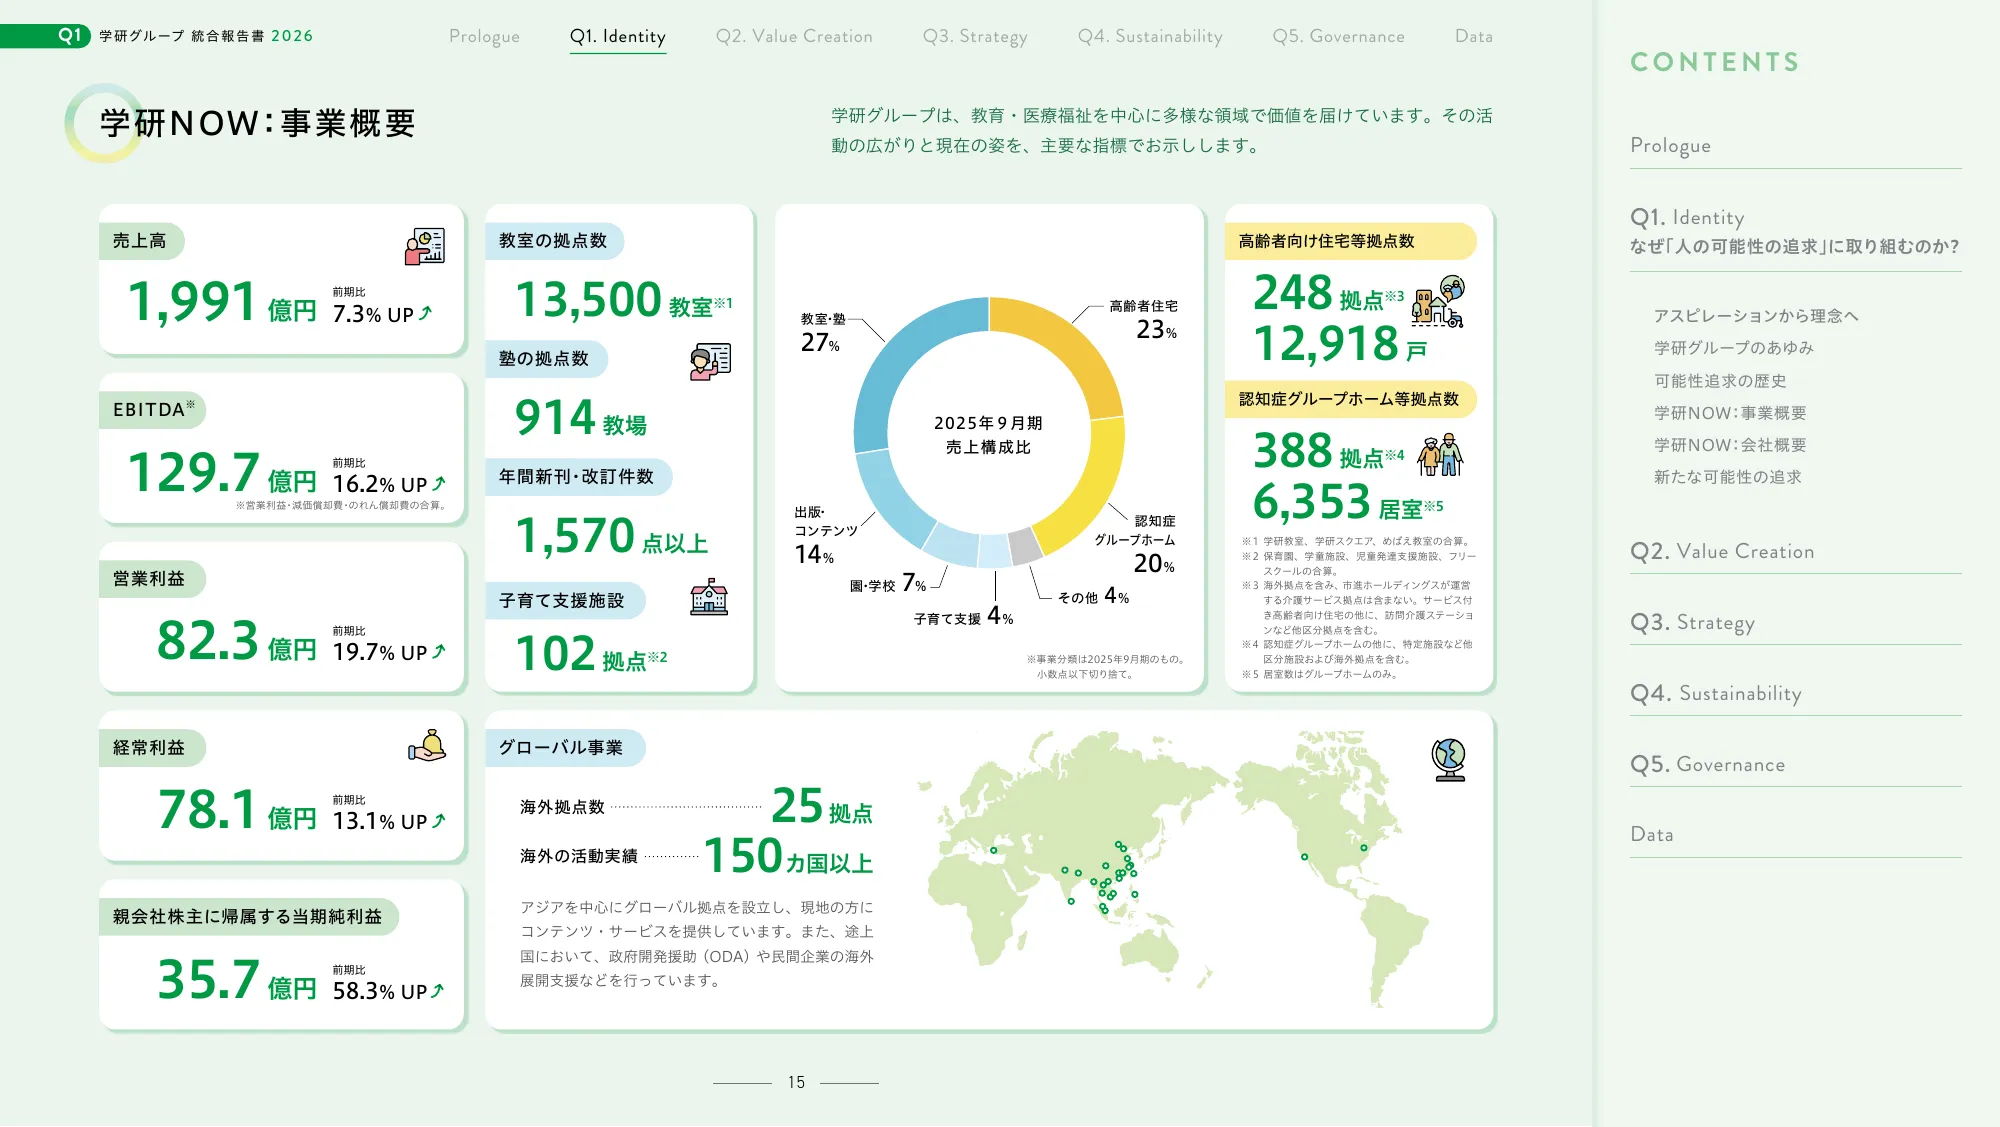Image resolution: width=2000 pixels, height=1127 pixels.
Task: Click the 1,991 億円 sales figure
Action: point(221,302)
